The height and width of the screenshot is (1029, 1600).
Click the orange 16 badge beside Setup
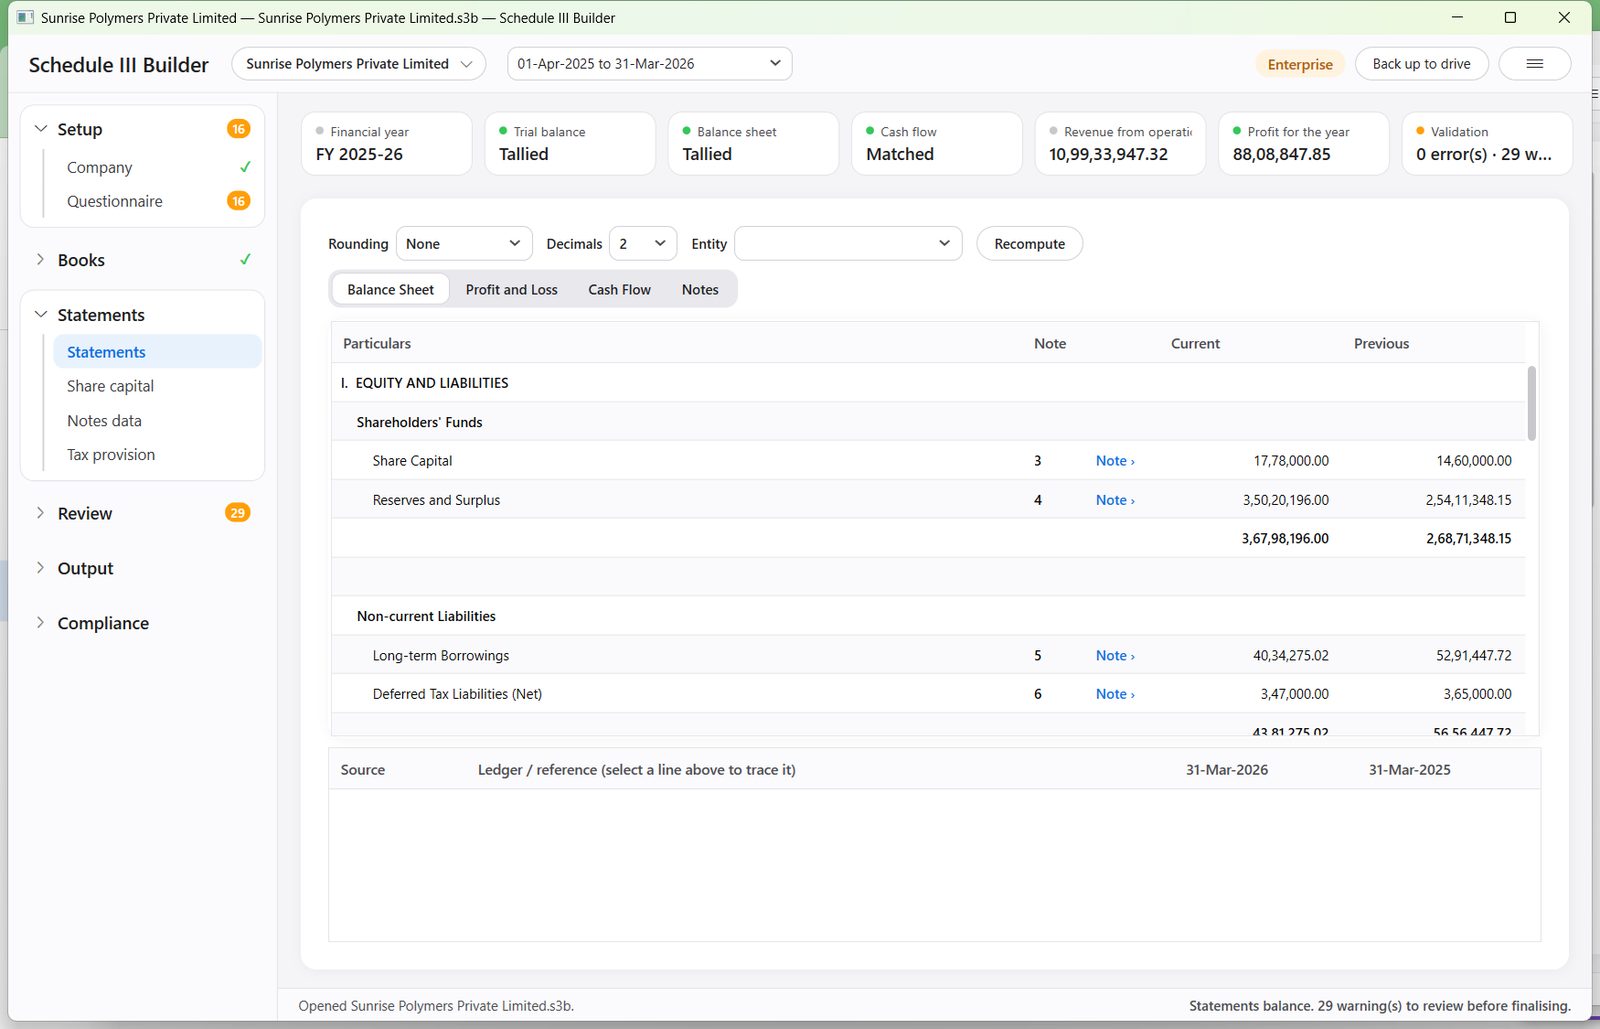coord(238,129)
